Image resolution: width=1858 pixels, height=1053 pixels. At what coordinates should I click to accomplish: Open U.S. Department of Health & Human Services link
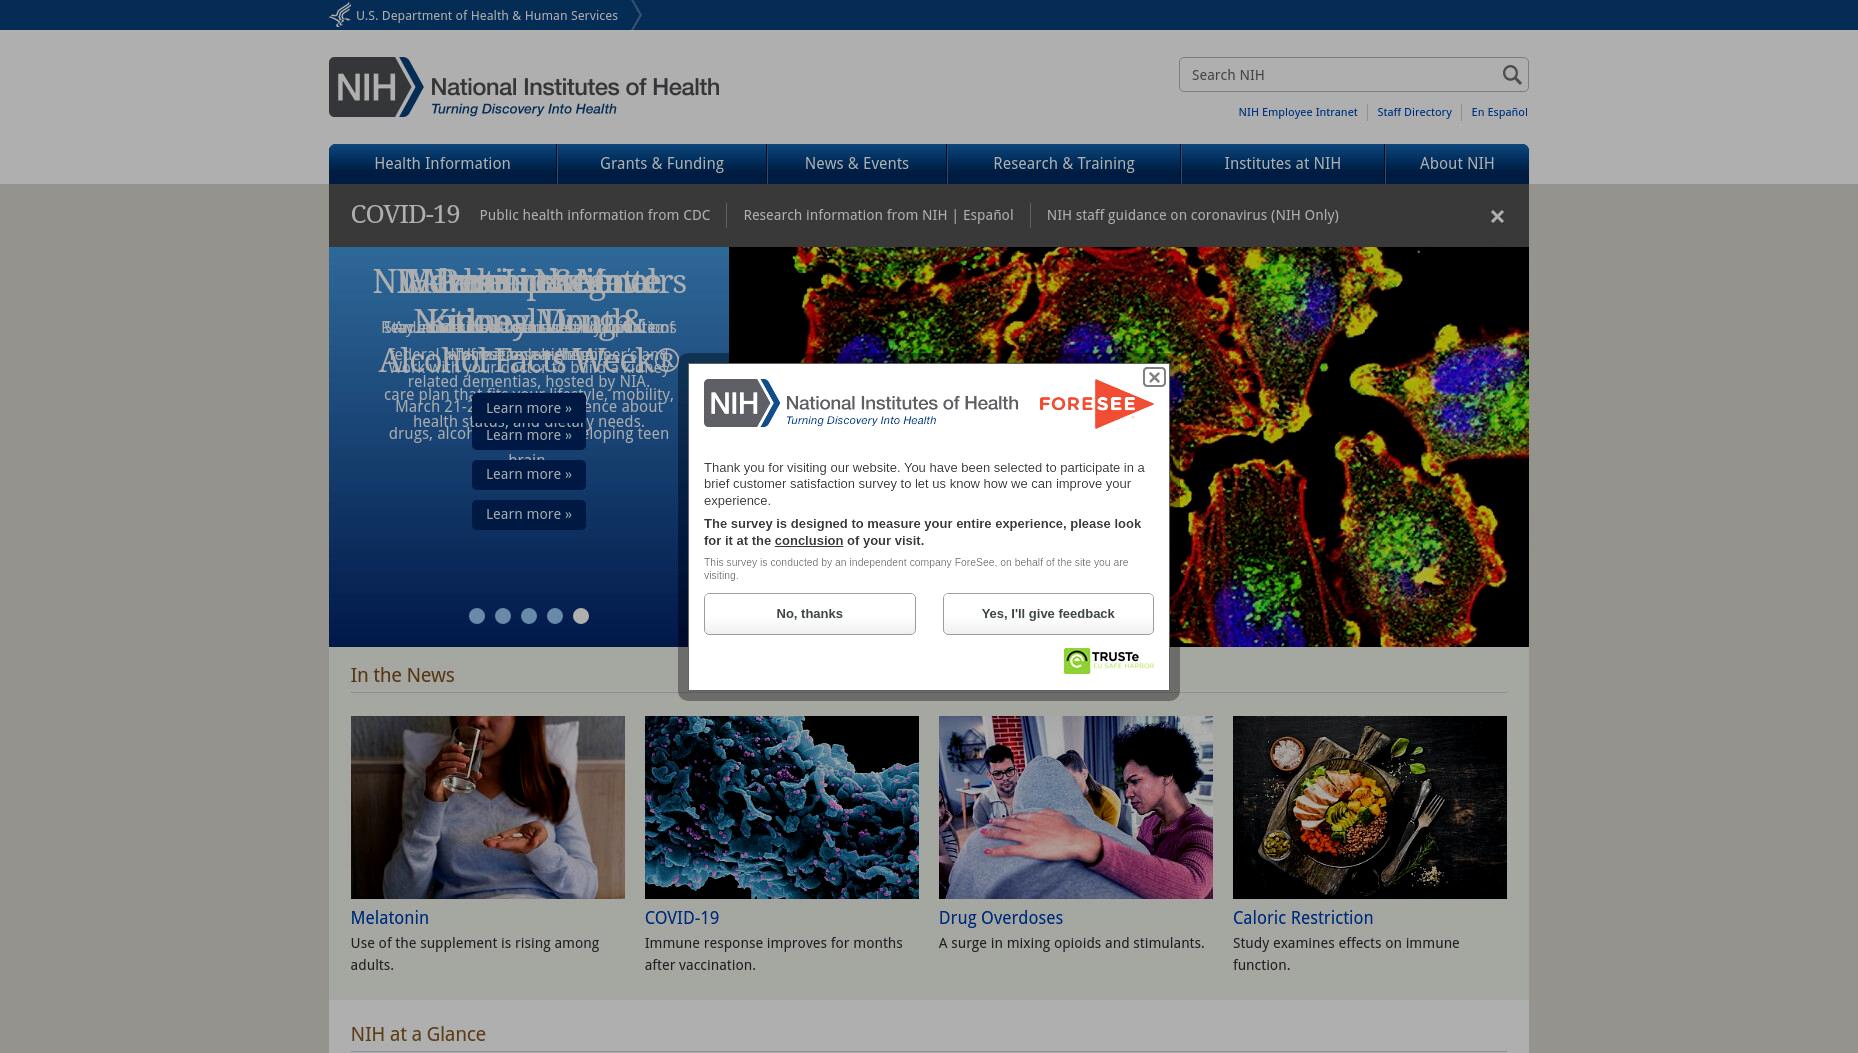[487, 15]
